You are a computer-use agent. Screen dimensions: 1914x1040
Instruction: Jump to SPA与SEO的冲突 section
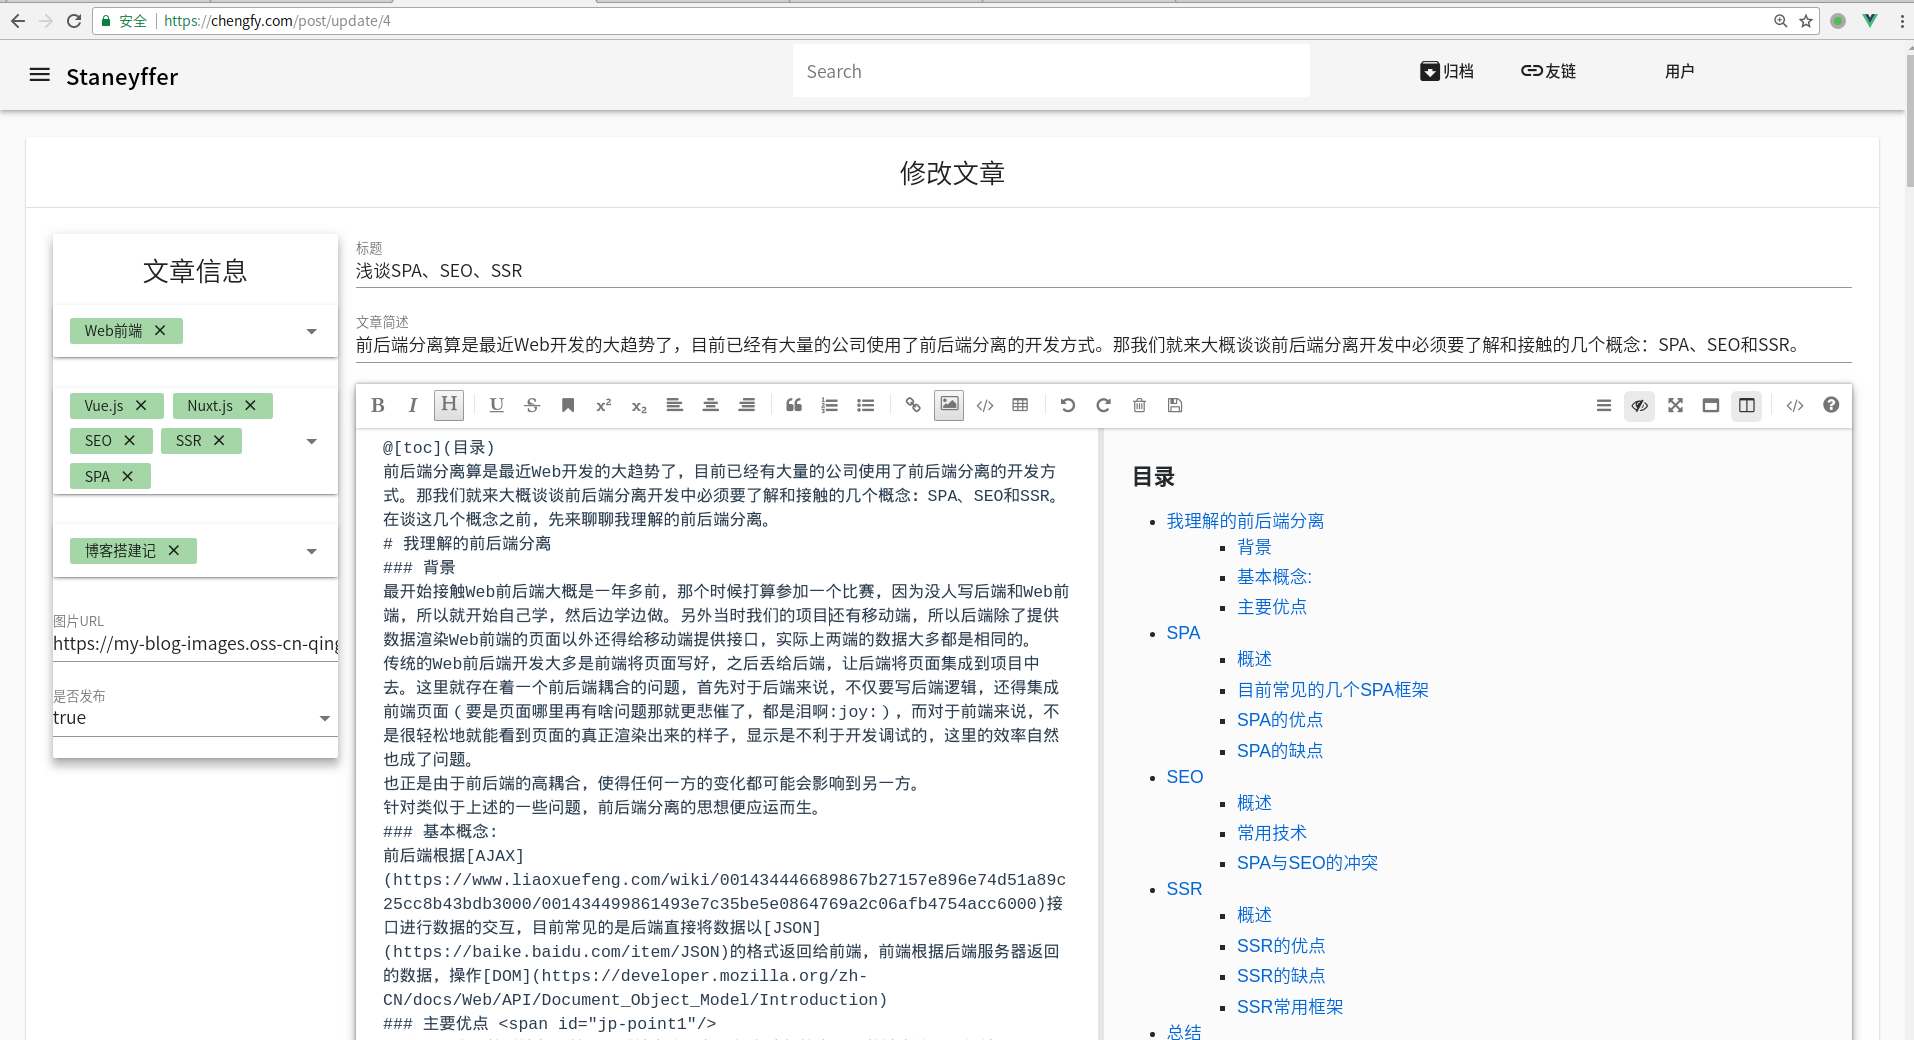pyautogui.click(x=1307, y=863)
